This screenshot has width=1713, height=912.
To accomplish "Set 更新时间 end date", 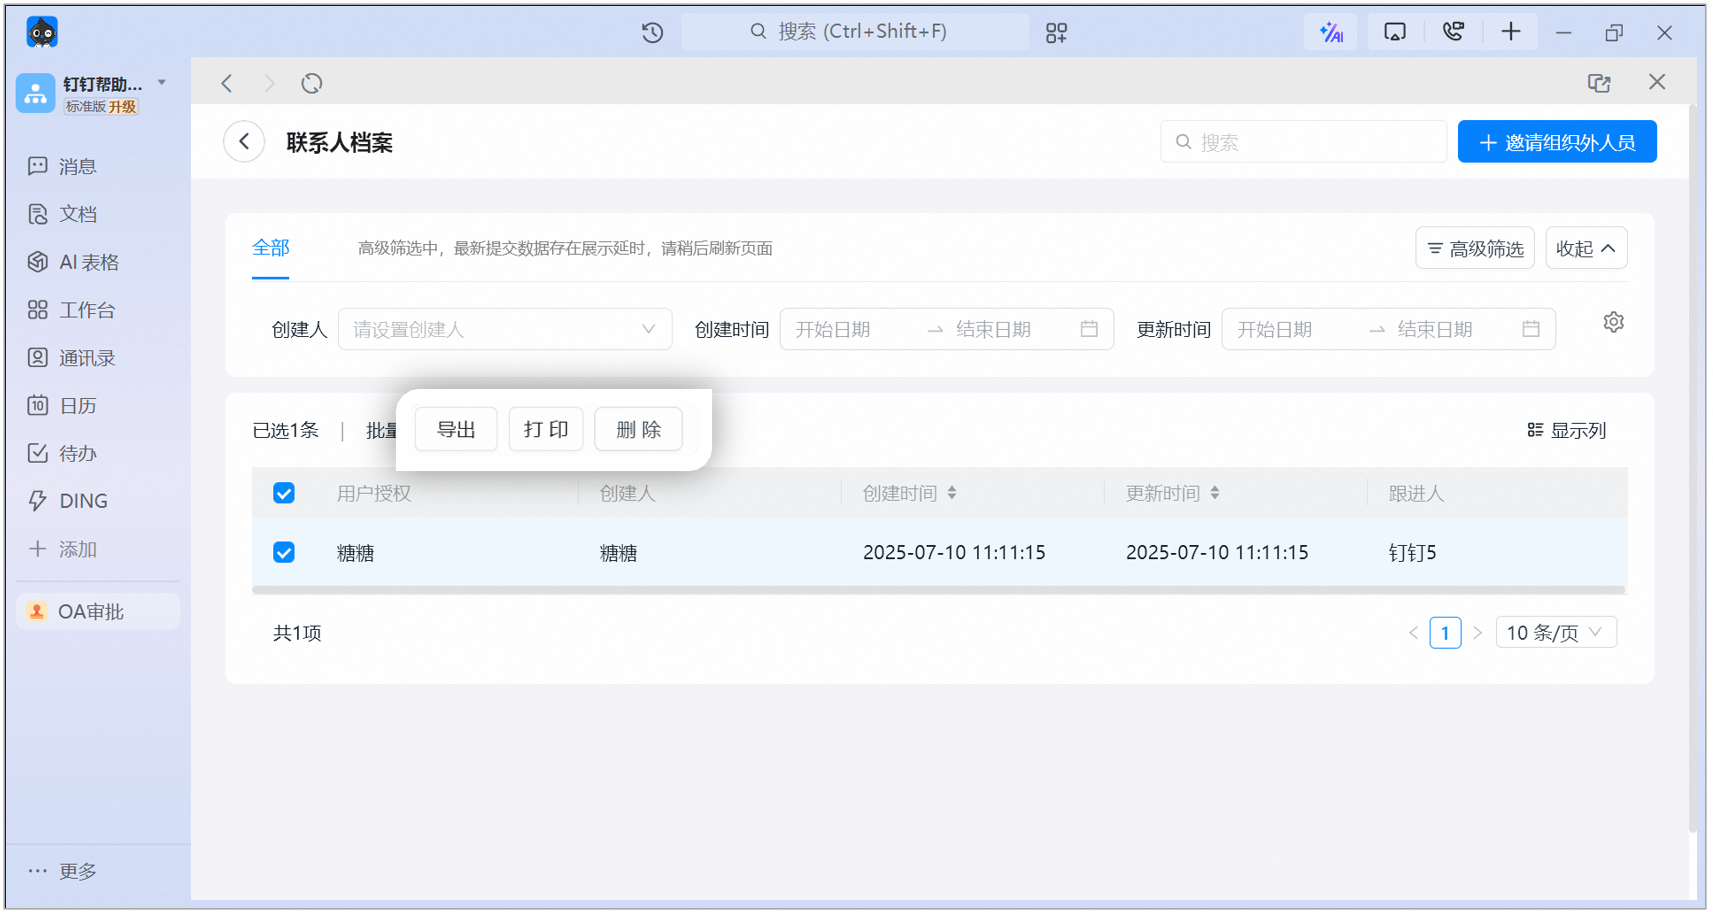I will [1435, 329].
